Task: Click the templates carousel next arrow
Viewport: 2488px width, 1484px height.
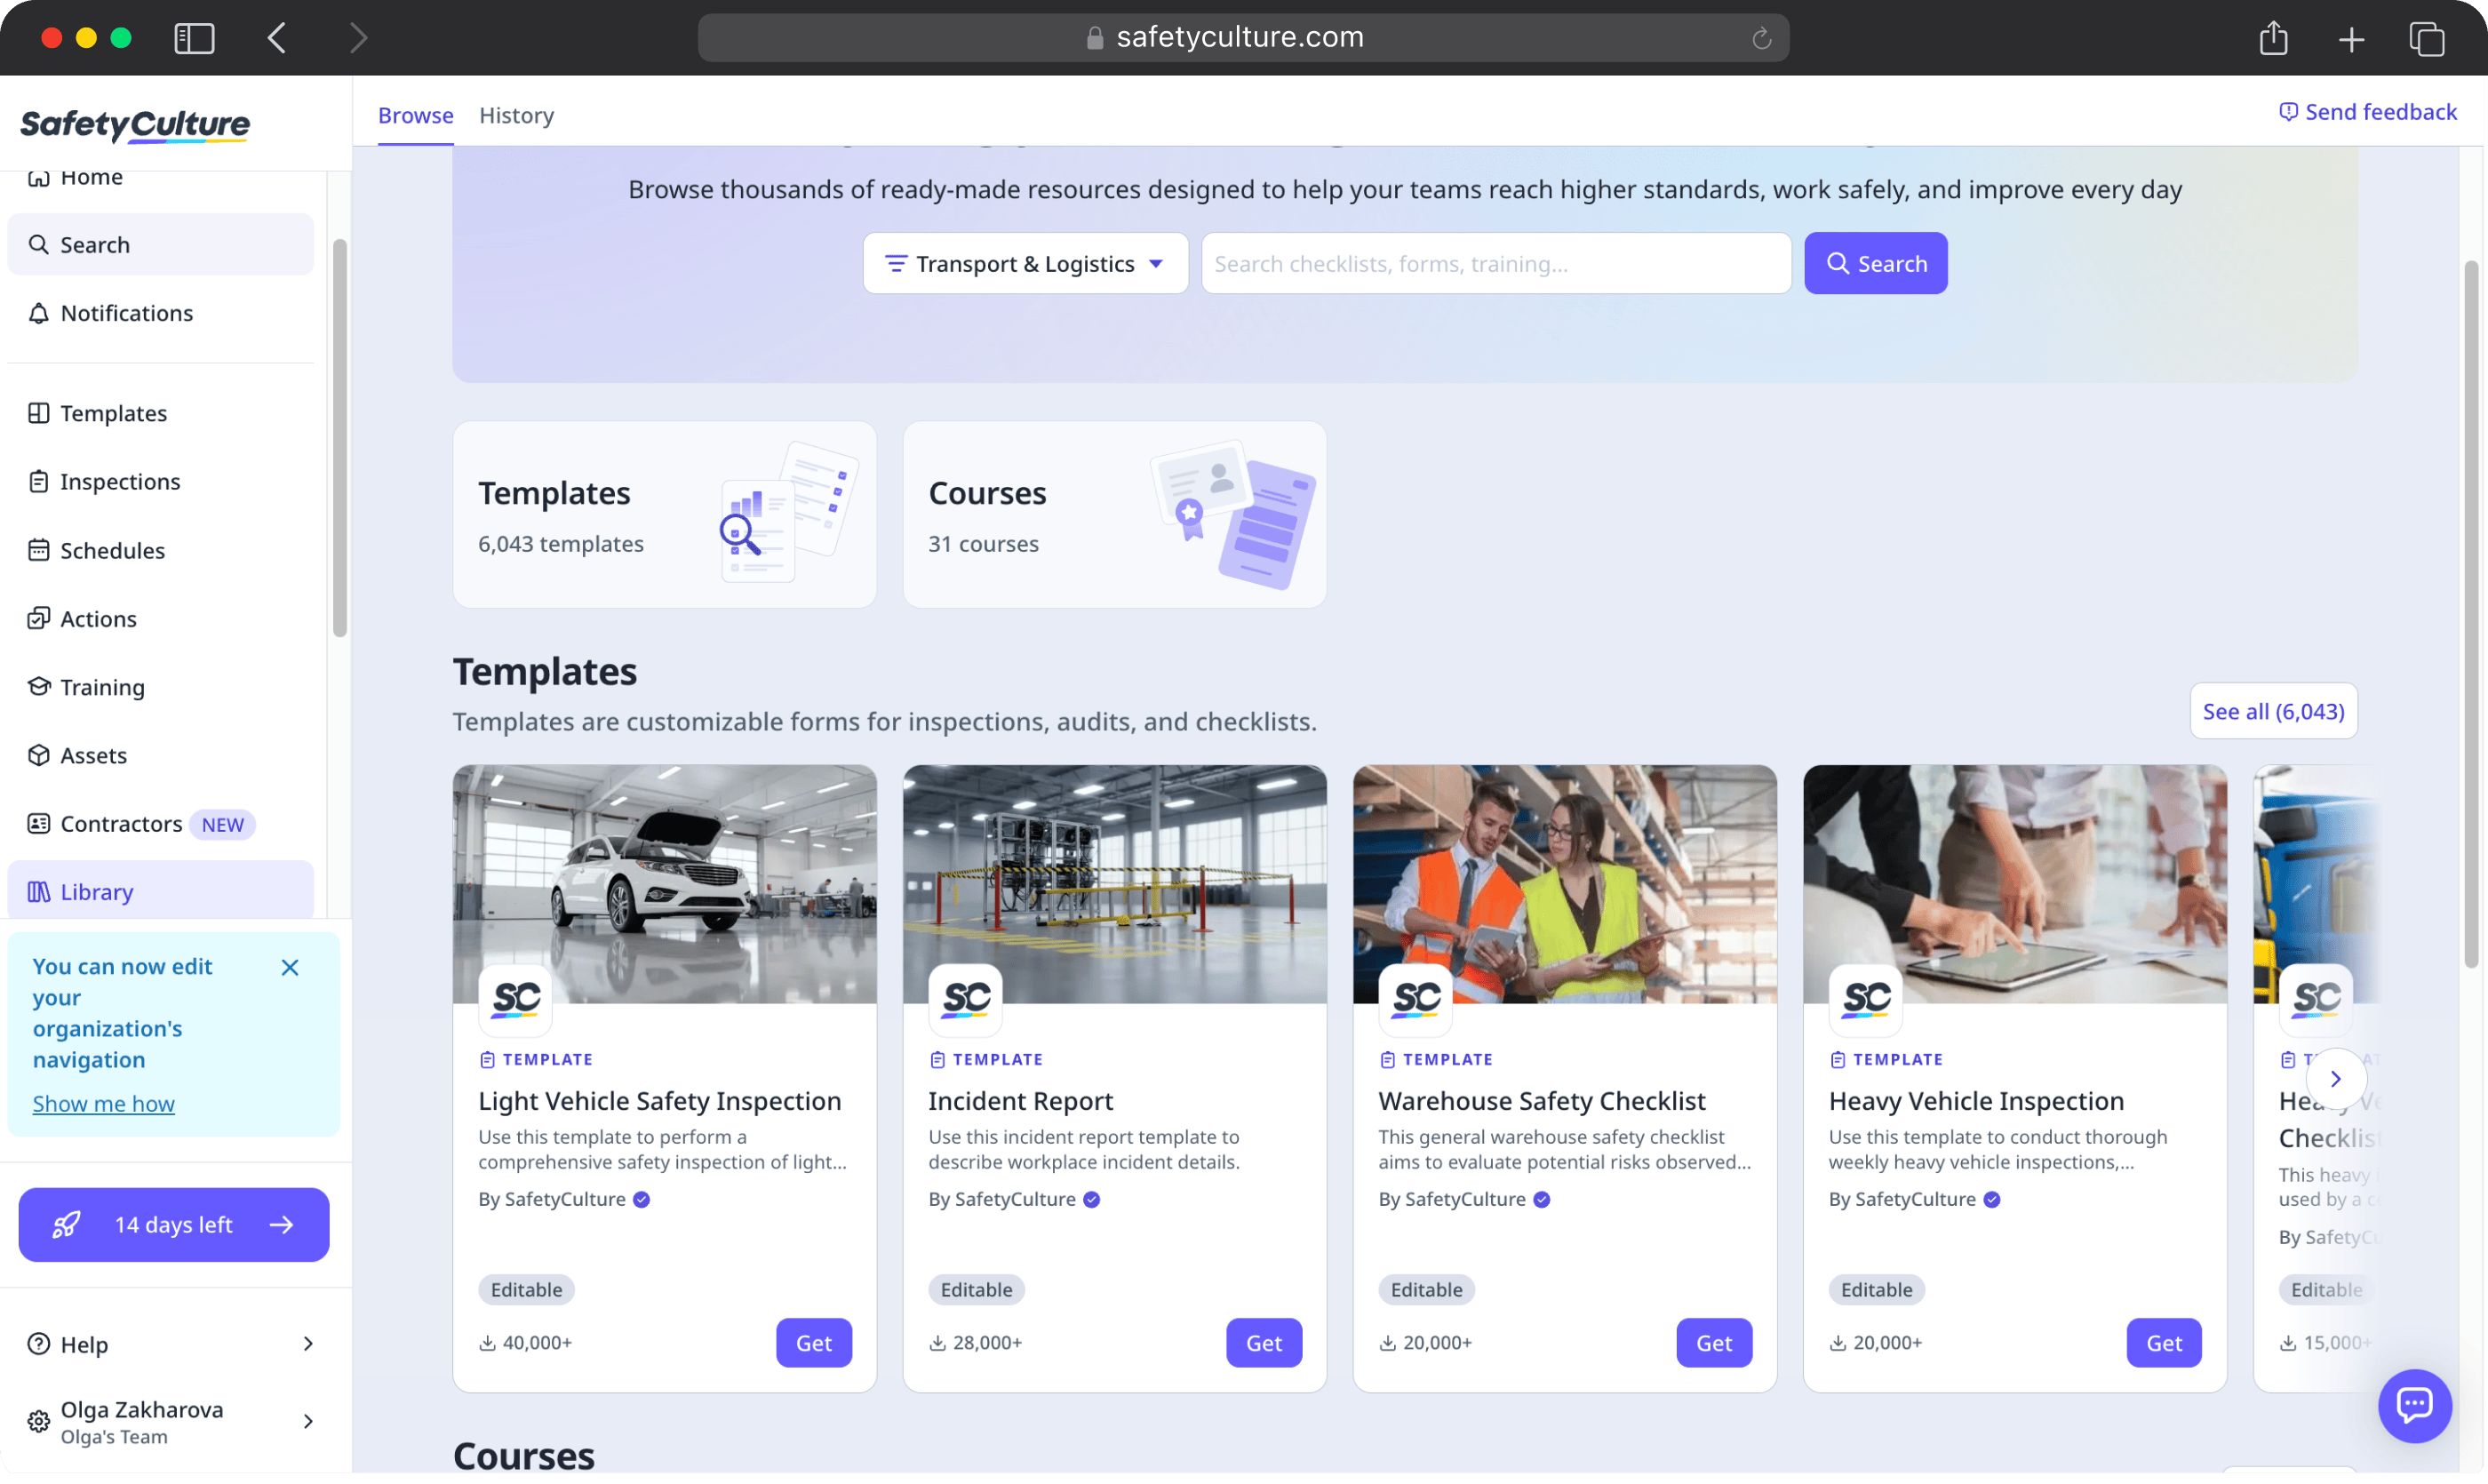Action: pyautogui.click(x=2335, y=1078)
